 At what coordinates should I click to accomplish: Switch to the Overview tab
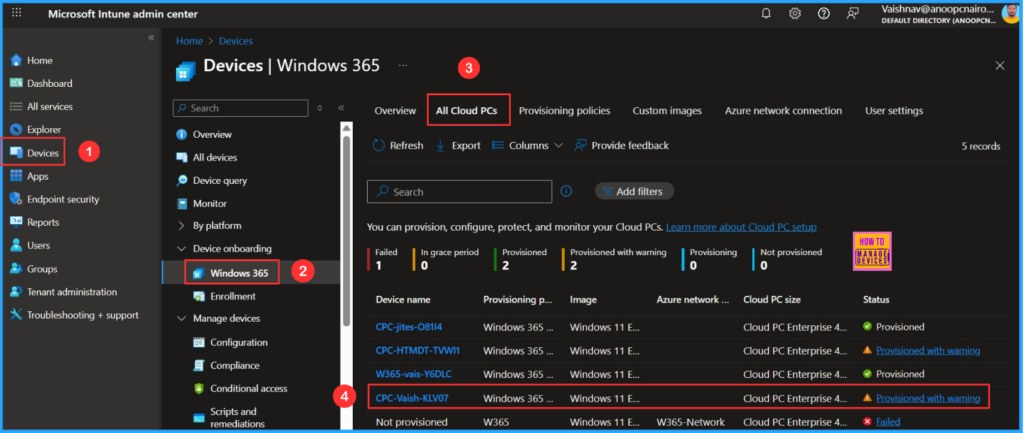pos(395,110)
